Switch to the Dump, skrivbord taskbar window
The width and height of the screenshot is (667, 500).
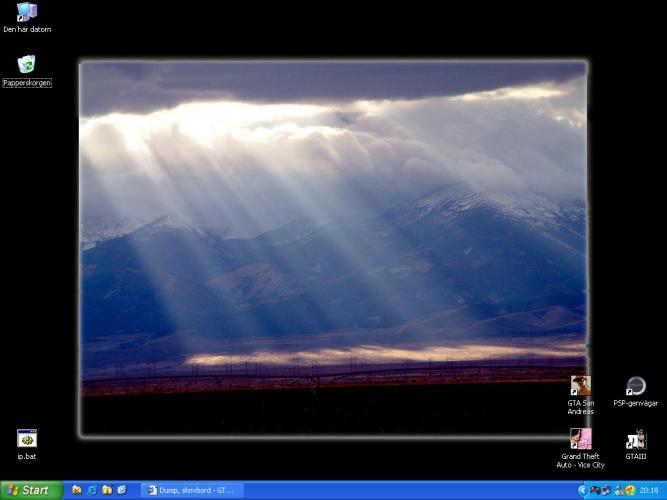190,490
